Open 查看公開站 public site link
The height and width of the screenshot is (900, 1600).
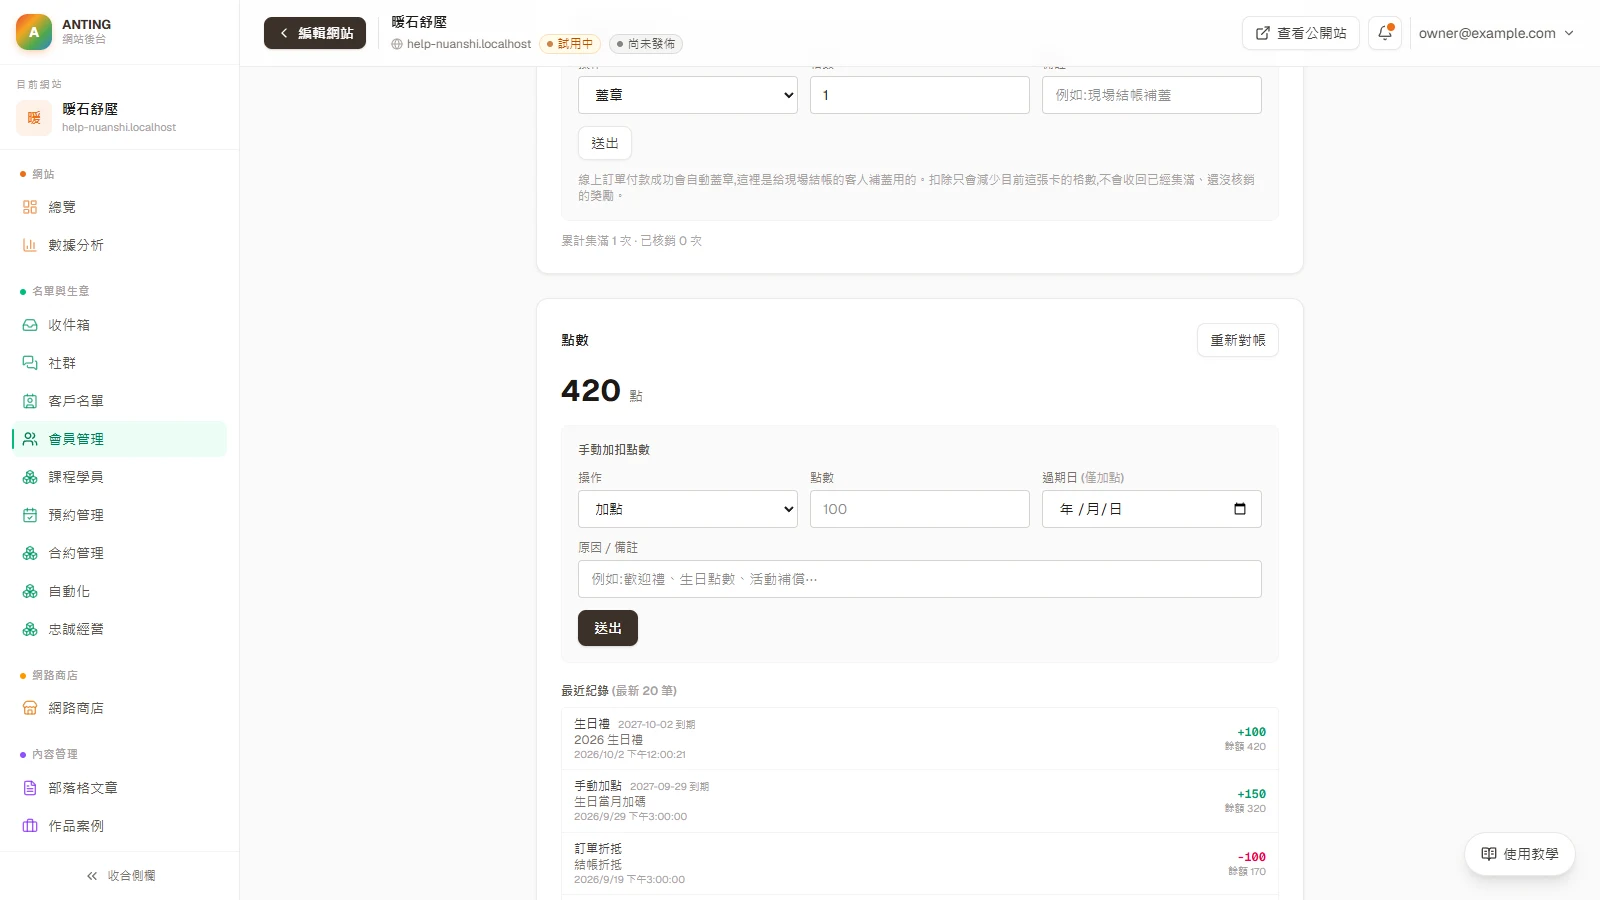(1300, 33)
